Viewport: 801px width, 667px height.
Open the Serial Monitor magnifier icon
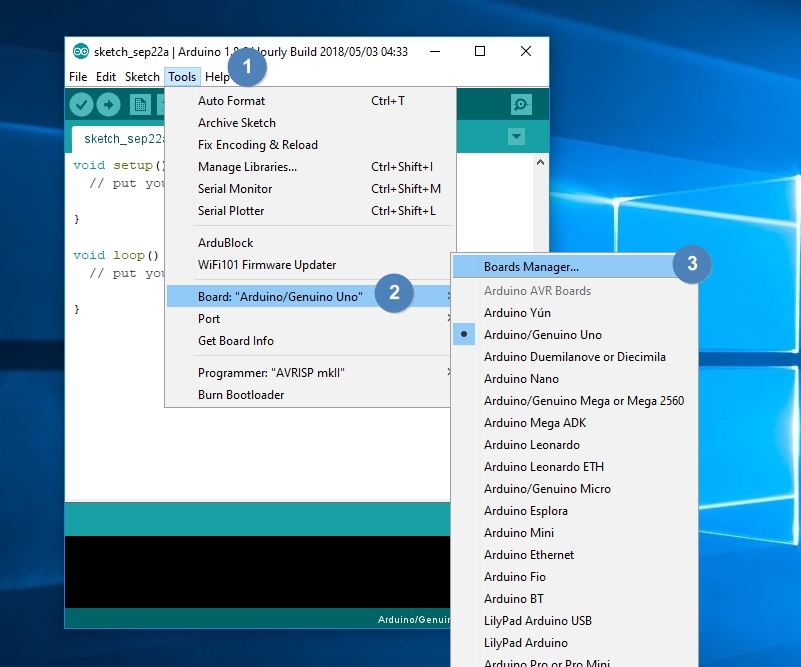(521, 105)
